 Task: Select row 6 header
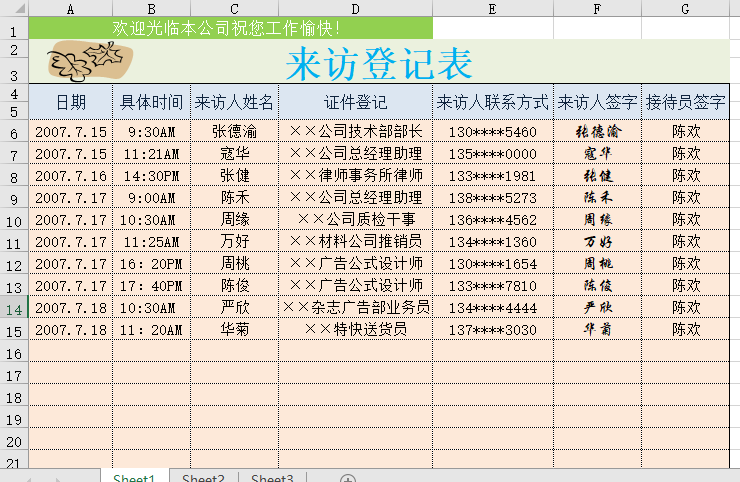(14, 132)
